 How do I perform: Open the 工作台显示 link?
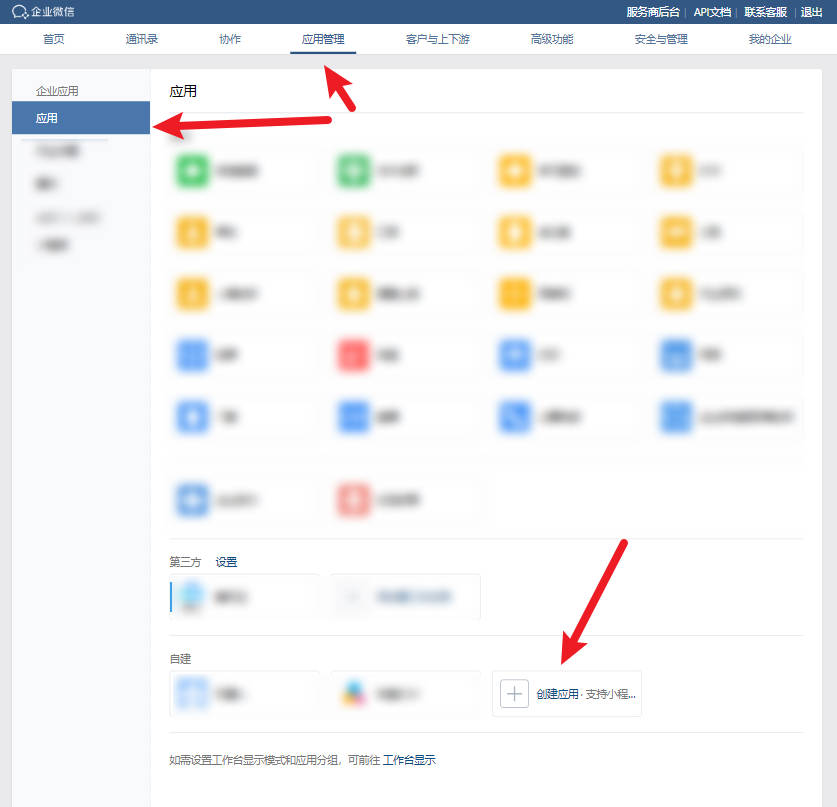point(409,759)
